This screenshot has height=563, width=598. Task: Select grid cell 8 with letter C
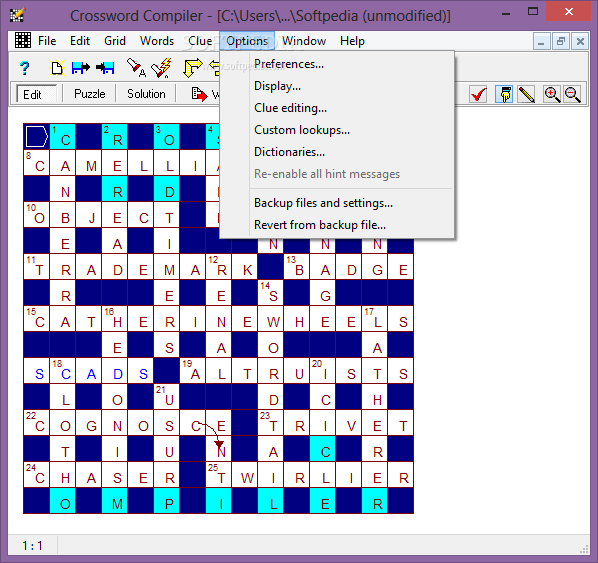point(37,163)
